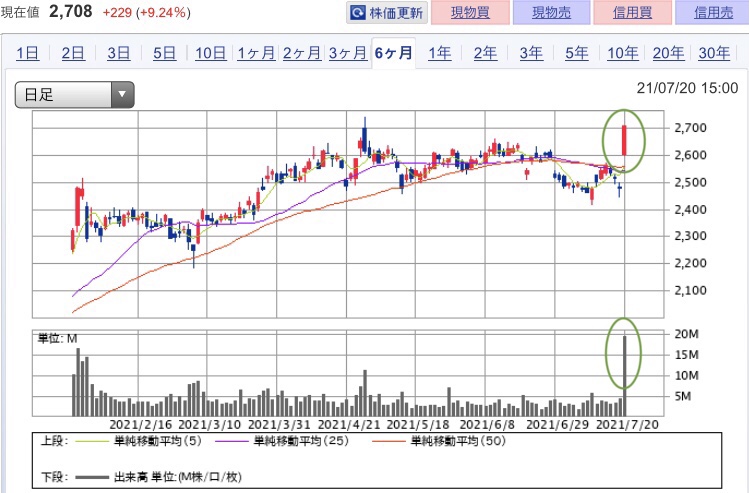Switch to the 1年 chart tab
The height and width of the screenshot is (493, 749).
439,53
